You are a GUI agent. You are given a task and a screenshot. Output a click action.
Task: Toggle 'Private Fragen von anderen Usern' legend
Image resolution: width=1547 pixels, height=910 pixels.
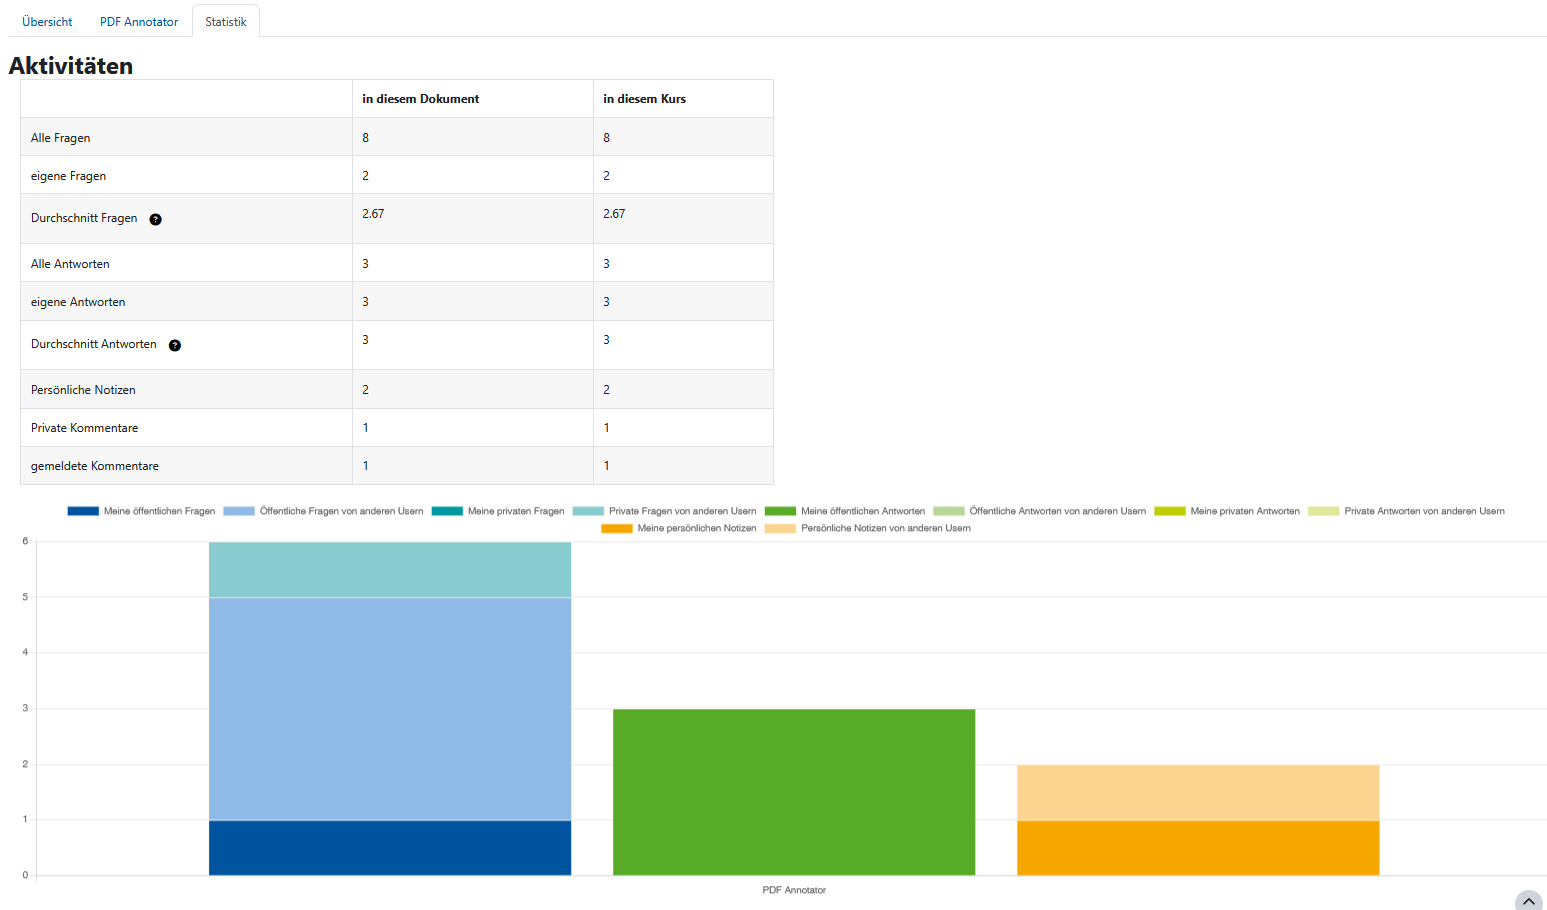point(664,511)
